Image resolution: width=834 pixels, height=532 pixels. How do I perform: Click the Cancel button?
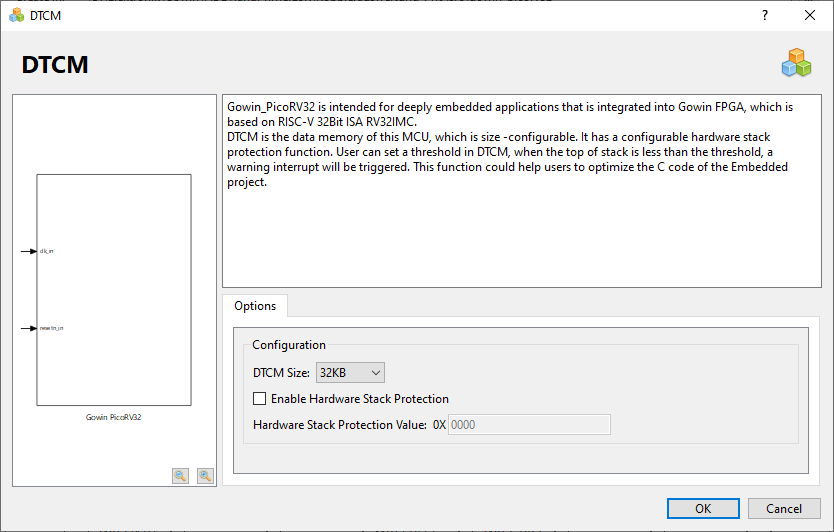click(x=784, y=509)
